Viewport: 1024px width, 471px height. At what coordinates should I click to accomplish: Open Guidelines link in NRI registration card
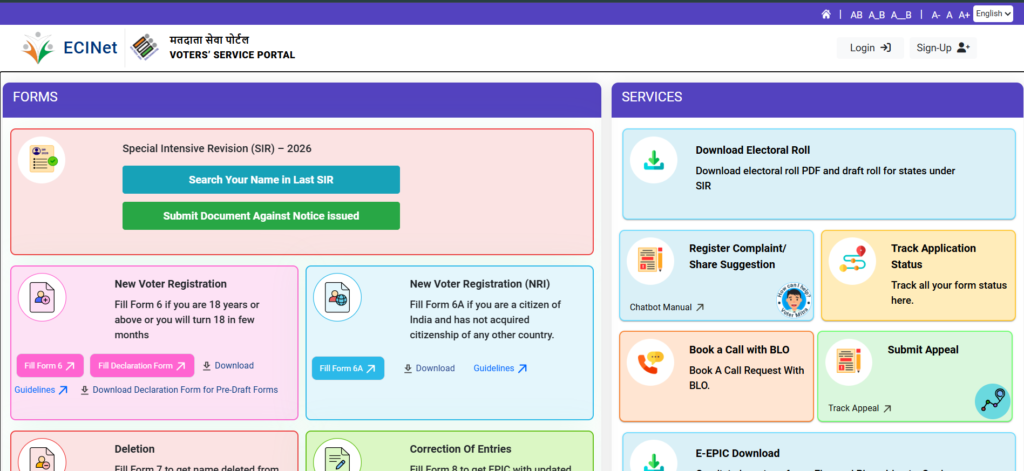(x=500, y=368)
